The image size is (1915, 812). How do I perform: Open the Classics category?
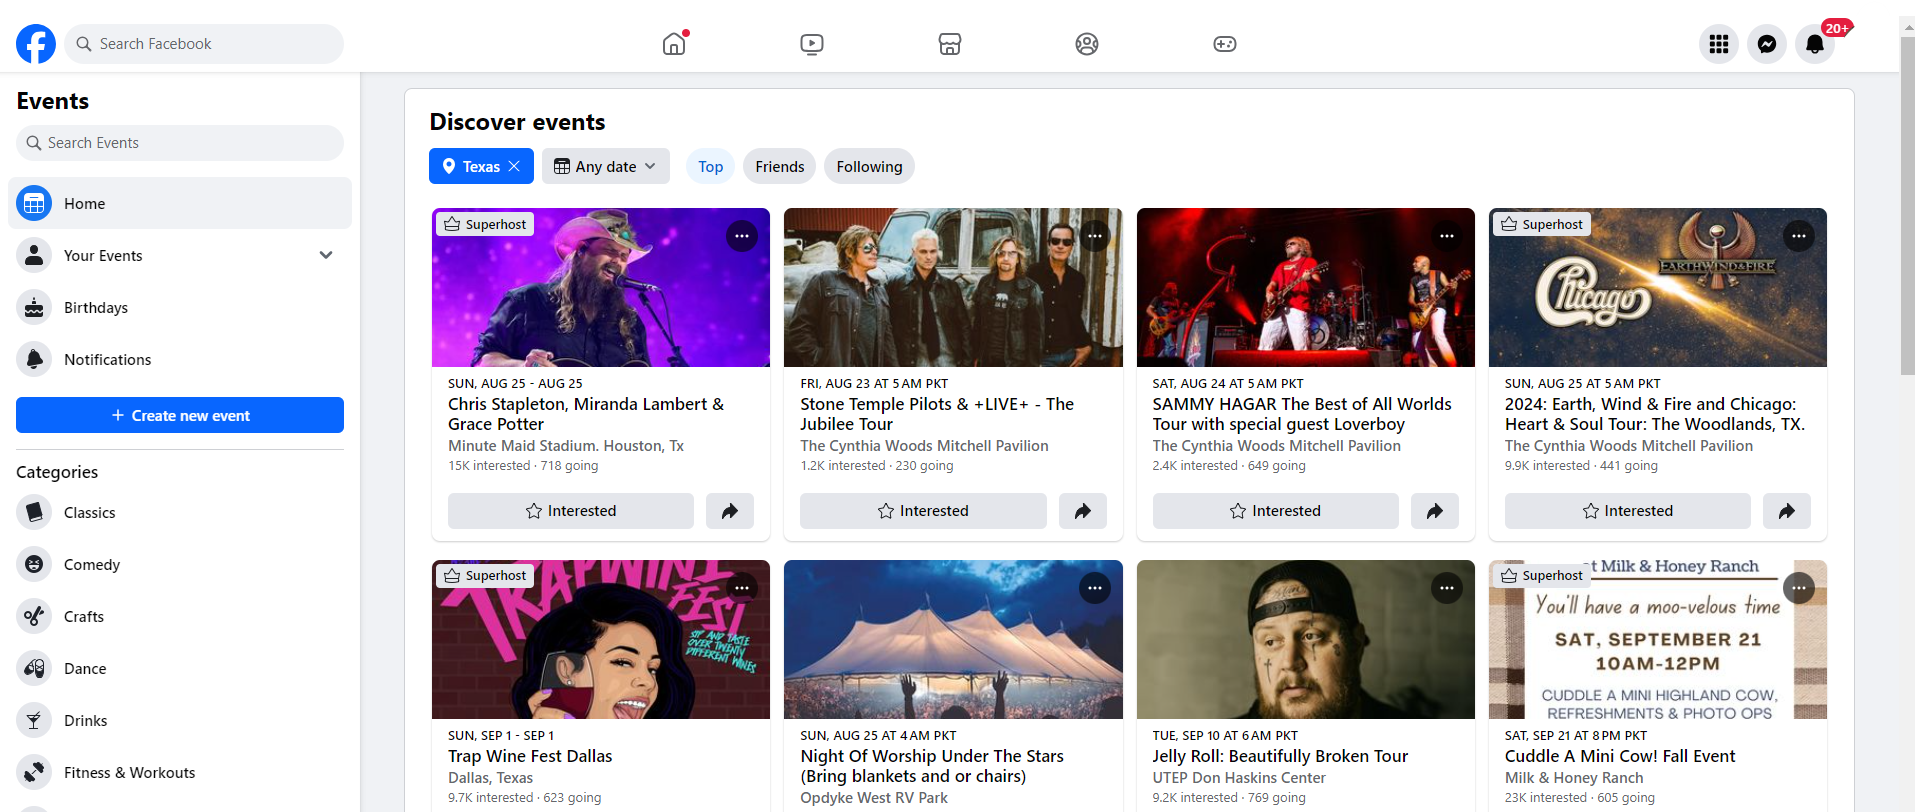click(x=180, y=512)
